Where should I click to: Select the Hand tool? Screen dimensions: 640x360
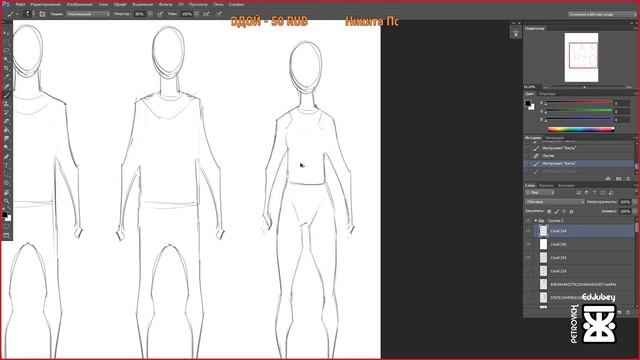(7, 192)
